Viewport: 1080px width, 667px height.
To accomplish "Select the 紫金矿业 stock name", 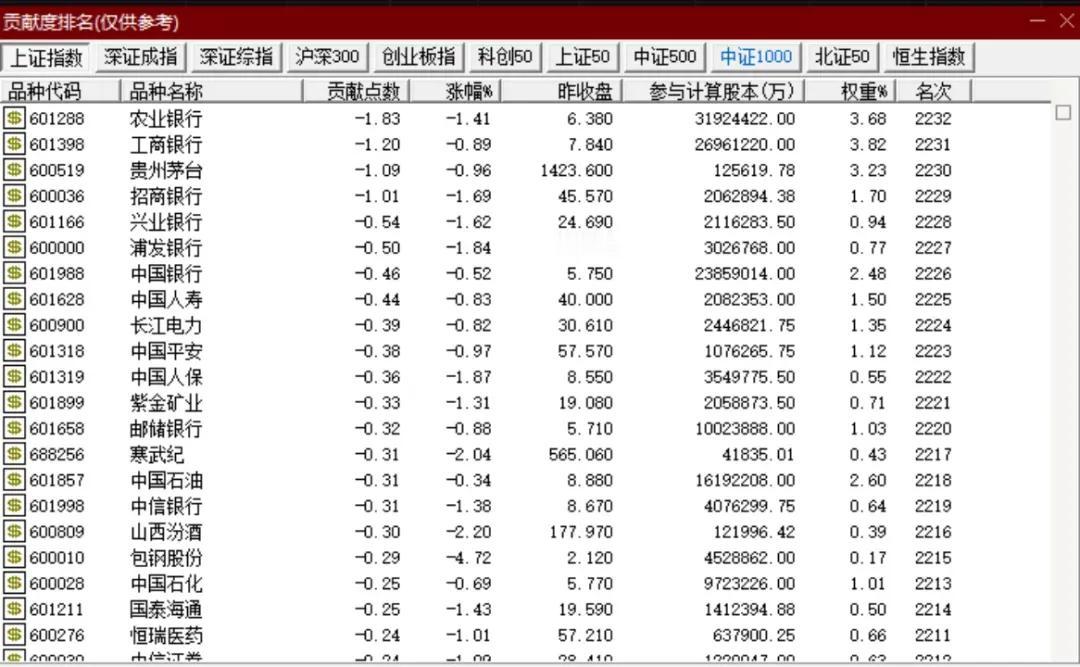I will [x=166, y=402].
